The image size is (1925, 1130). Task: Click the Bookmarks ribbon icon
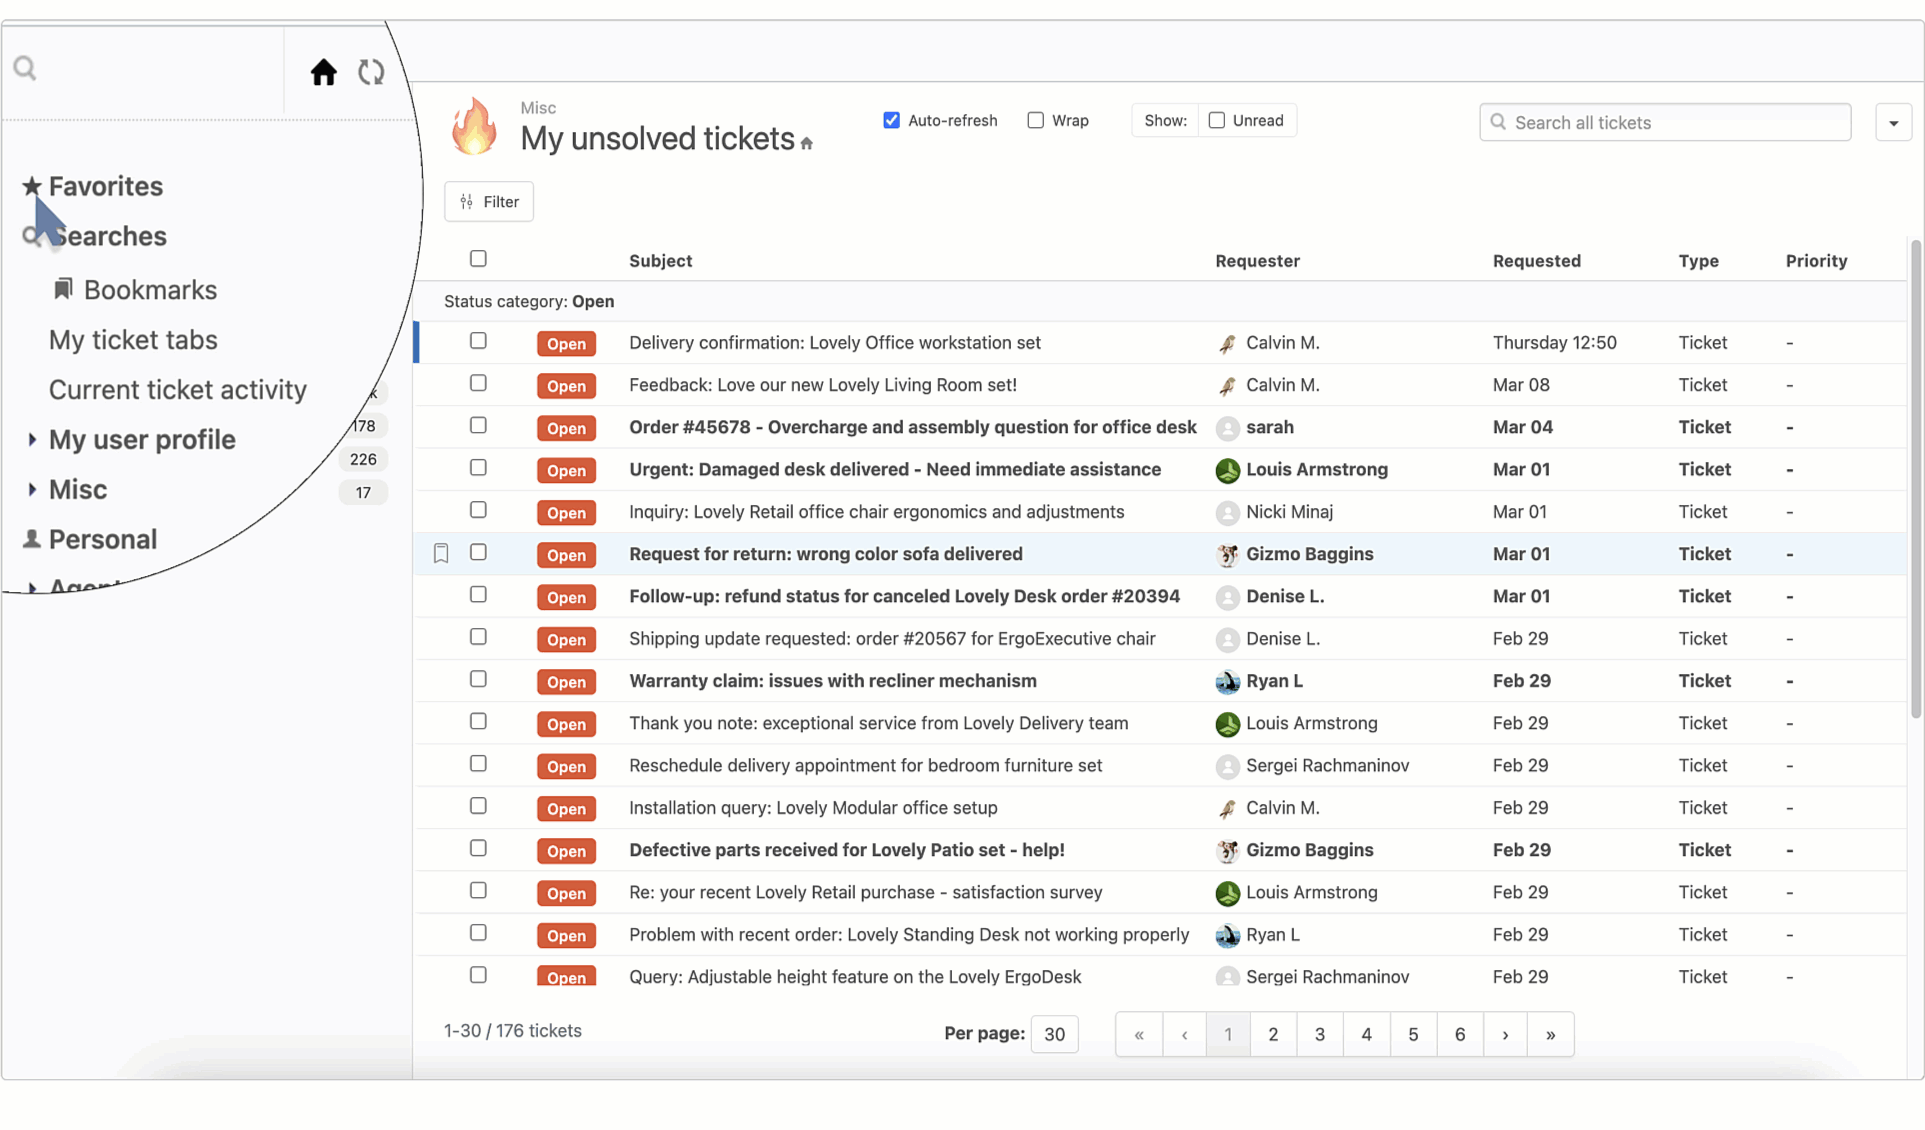tap(63, 289)
